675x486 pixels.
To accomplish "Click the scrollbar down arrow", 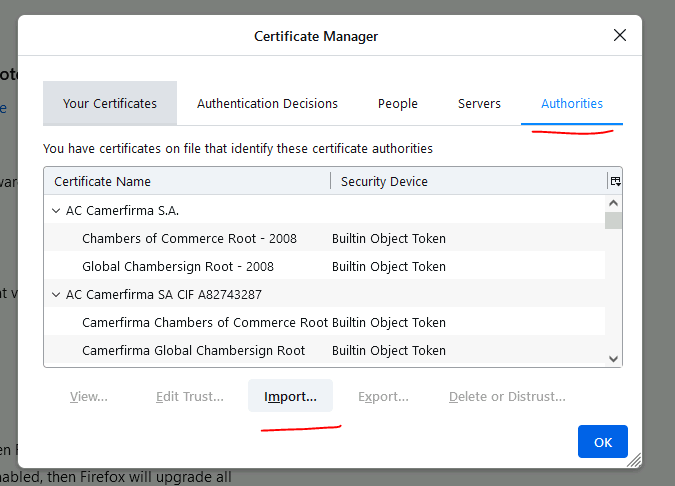I will click(614, 359).
